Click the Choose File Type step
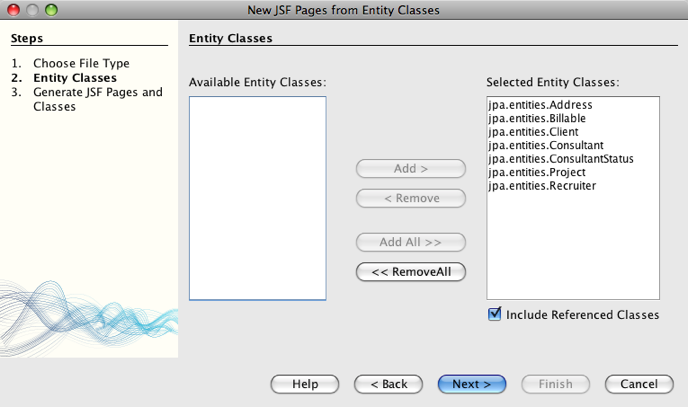The height and width of the screenshot is (407, 688). click(81, 63)
